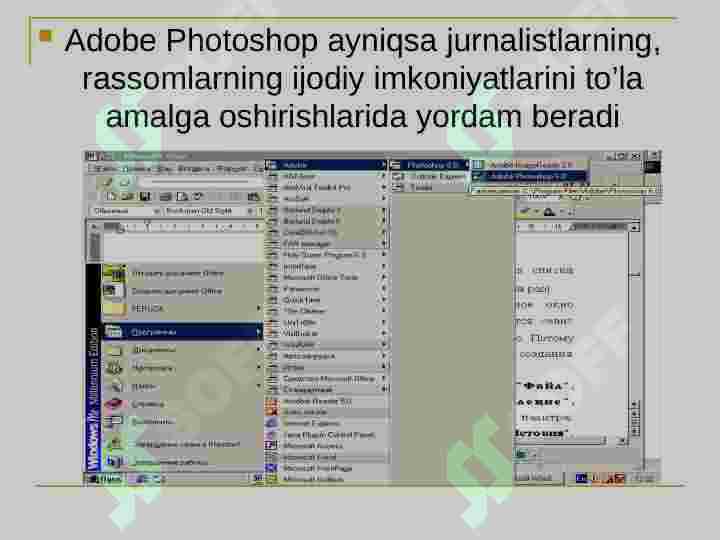Click the system tray keyboard language indicator
This screenshot has width=720, height=540.
click(x=581, y=478)
